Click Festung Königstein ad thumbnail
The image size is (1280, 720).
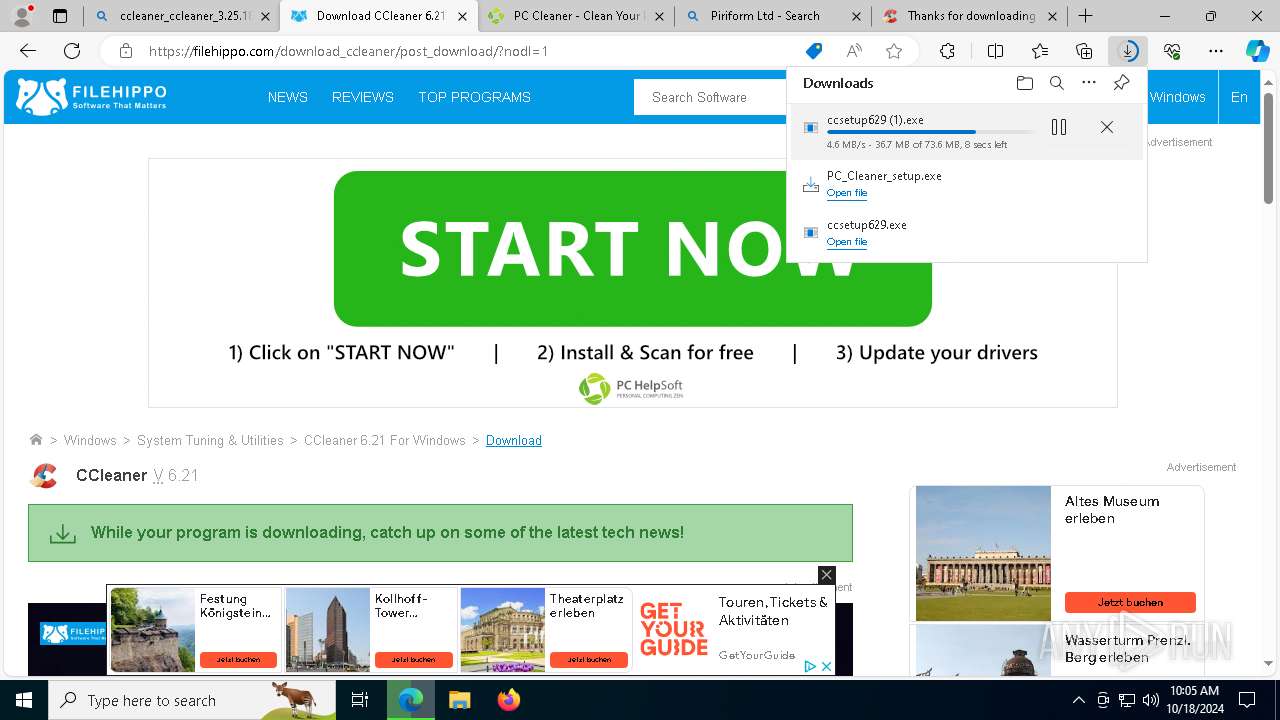tap(152, 630)
